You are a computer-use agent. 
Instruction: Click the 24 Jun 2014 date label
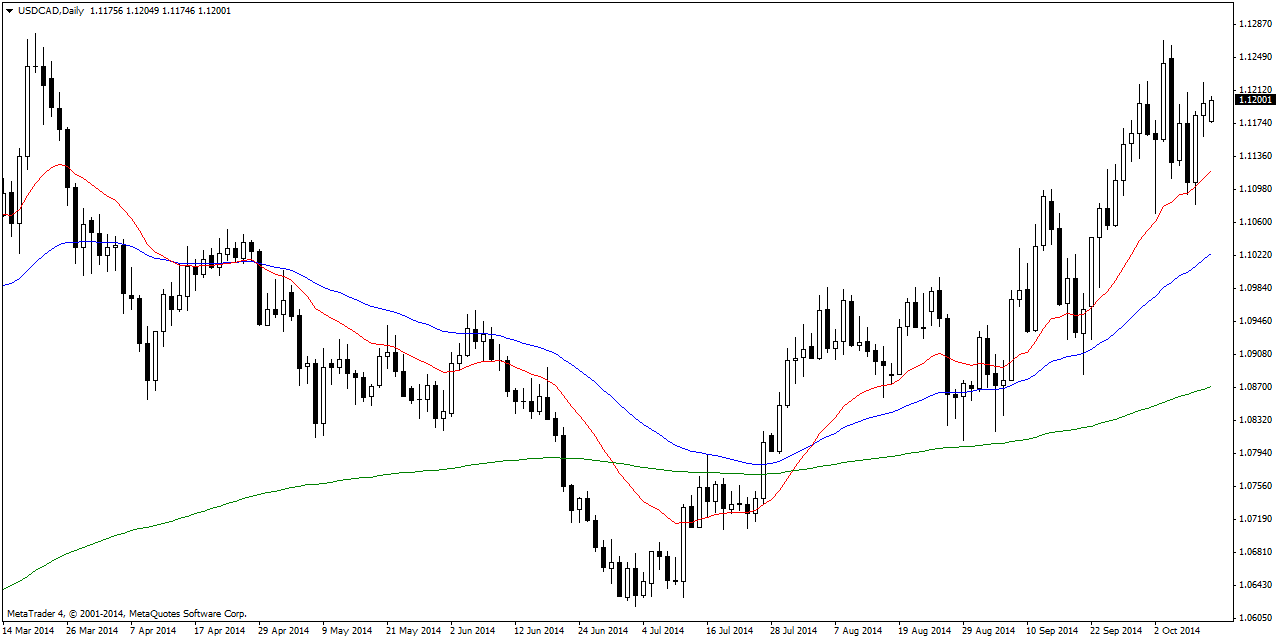(x=602, y=631)
